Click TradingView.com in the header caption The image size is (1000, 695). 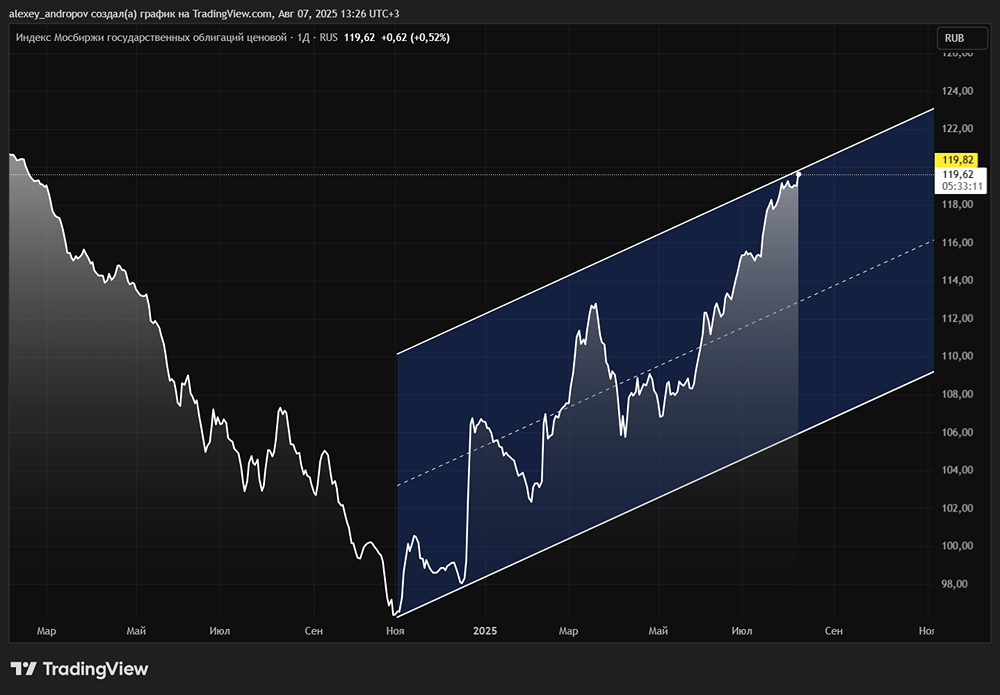[233, 13]
